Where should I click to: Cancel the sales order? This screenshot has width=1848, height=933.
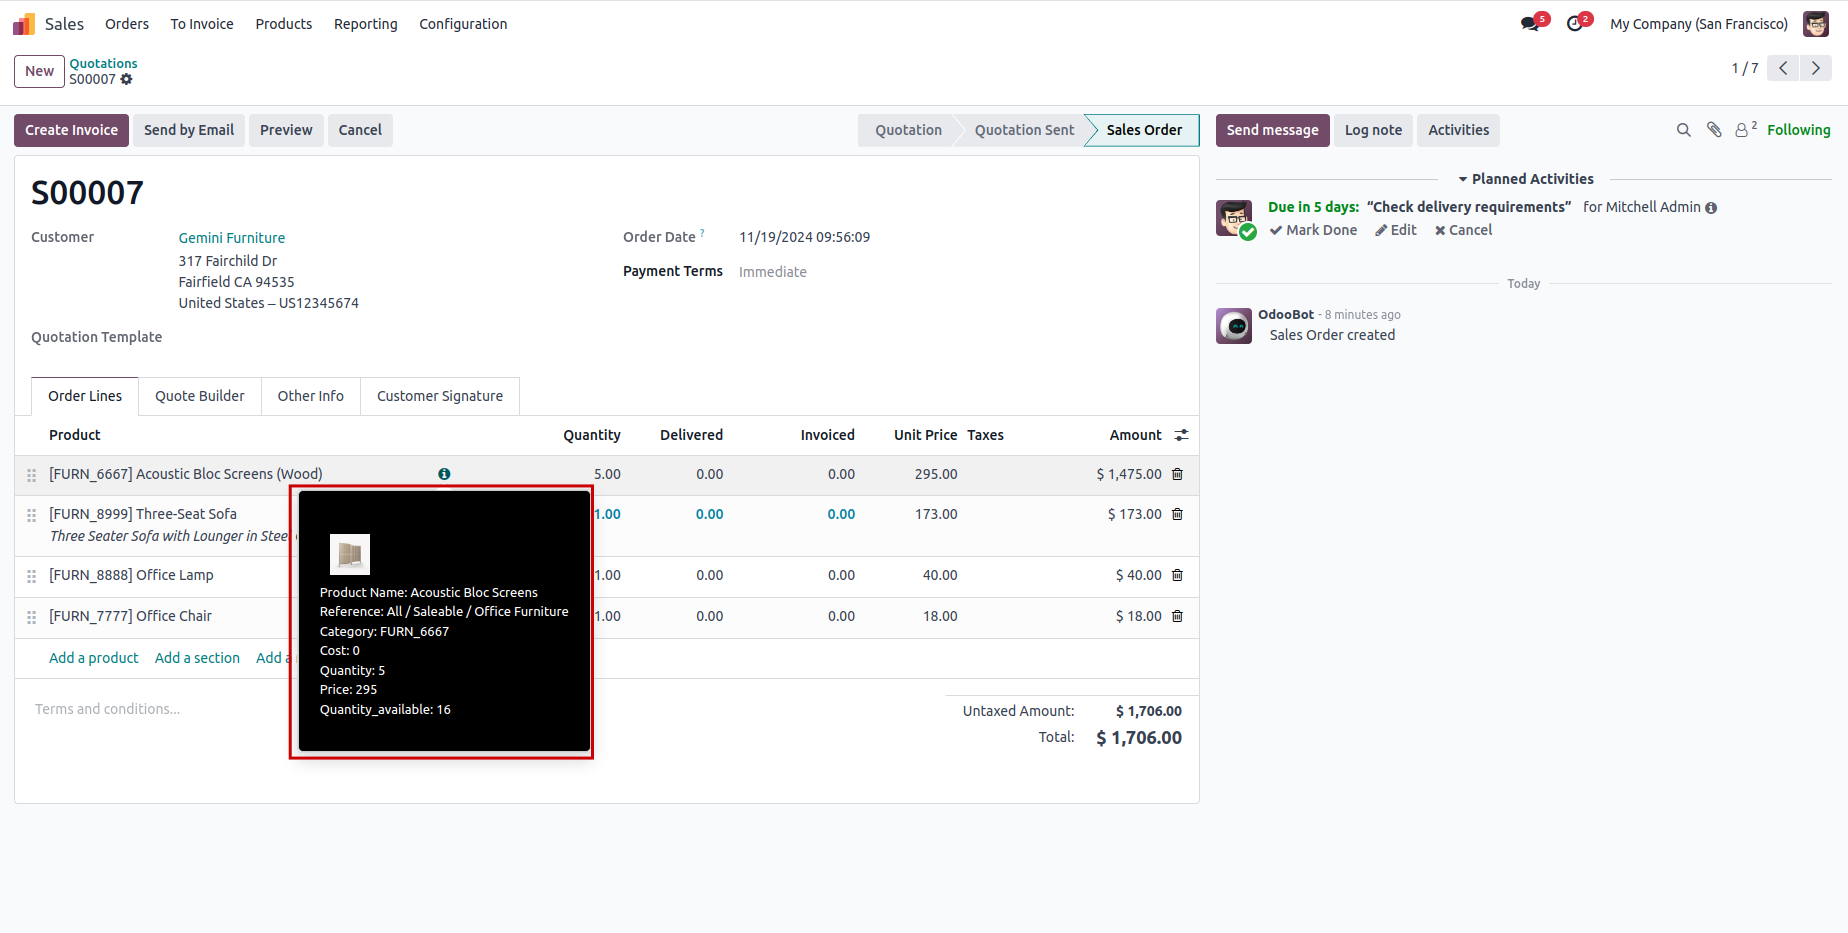point(360,130)
